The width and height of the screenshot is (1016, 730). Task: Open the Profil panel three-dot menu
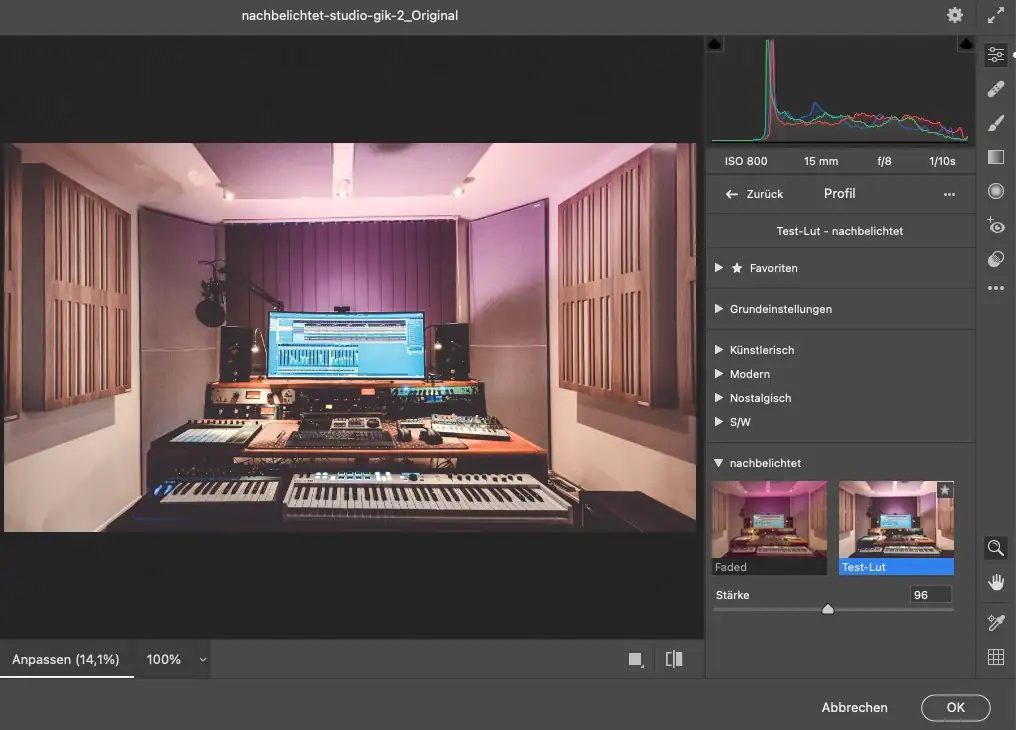[x=949, y=194]
